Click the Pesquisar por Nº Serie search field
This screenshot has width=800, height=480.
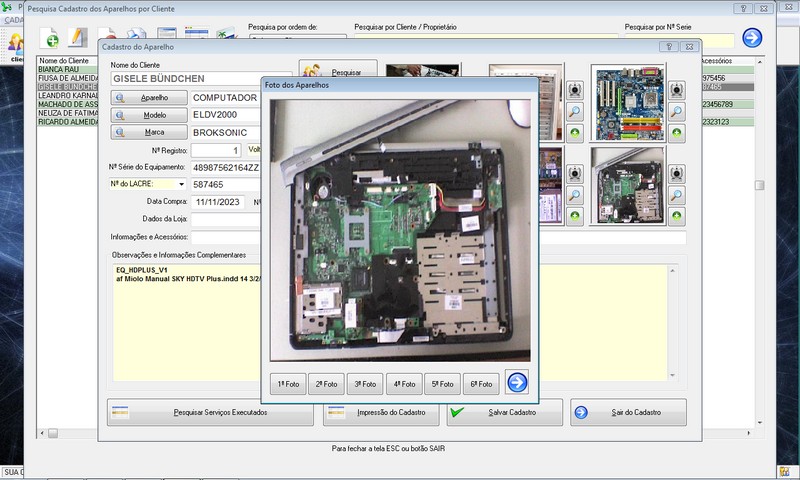[x=679, y=41]
